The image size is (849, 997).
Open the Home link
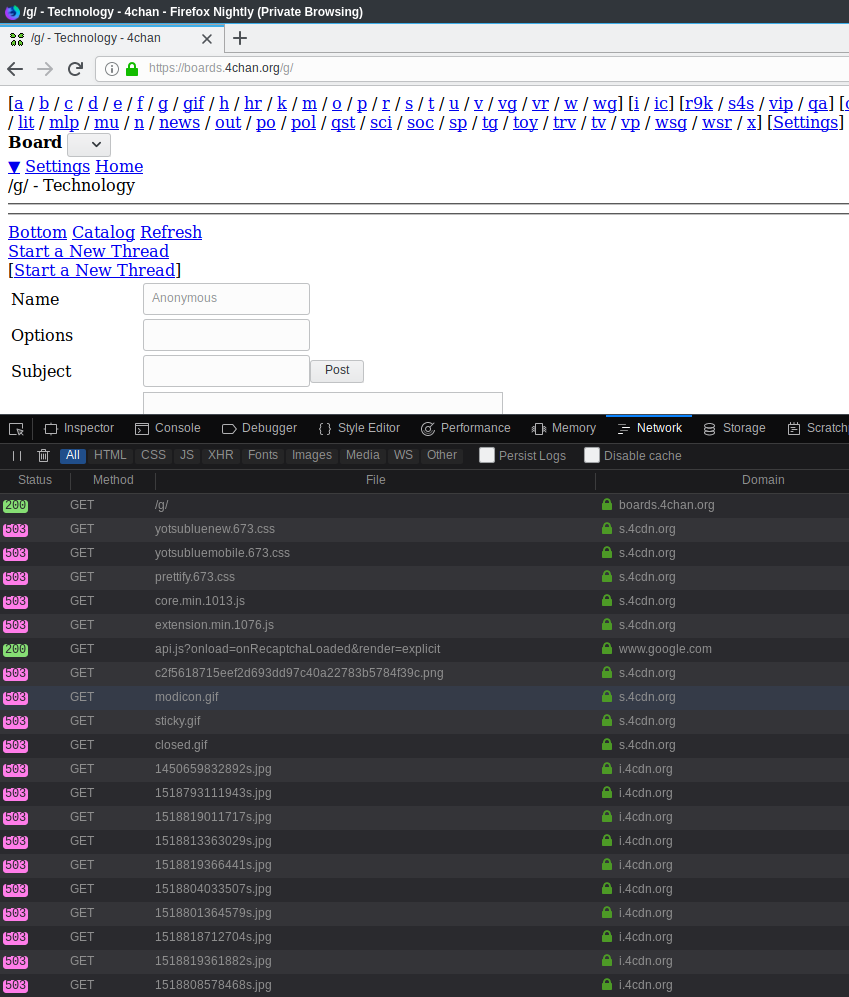click(119, 167)
